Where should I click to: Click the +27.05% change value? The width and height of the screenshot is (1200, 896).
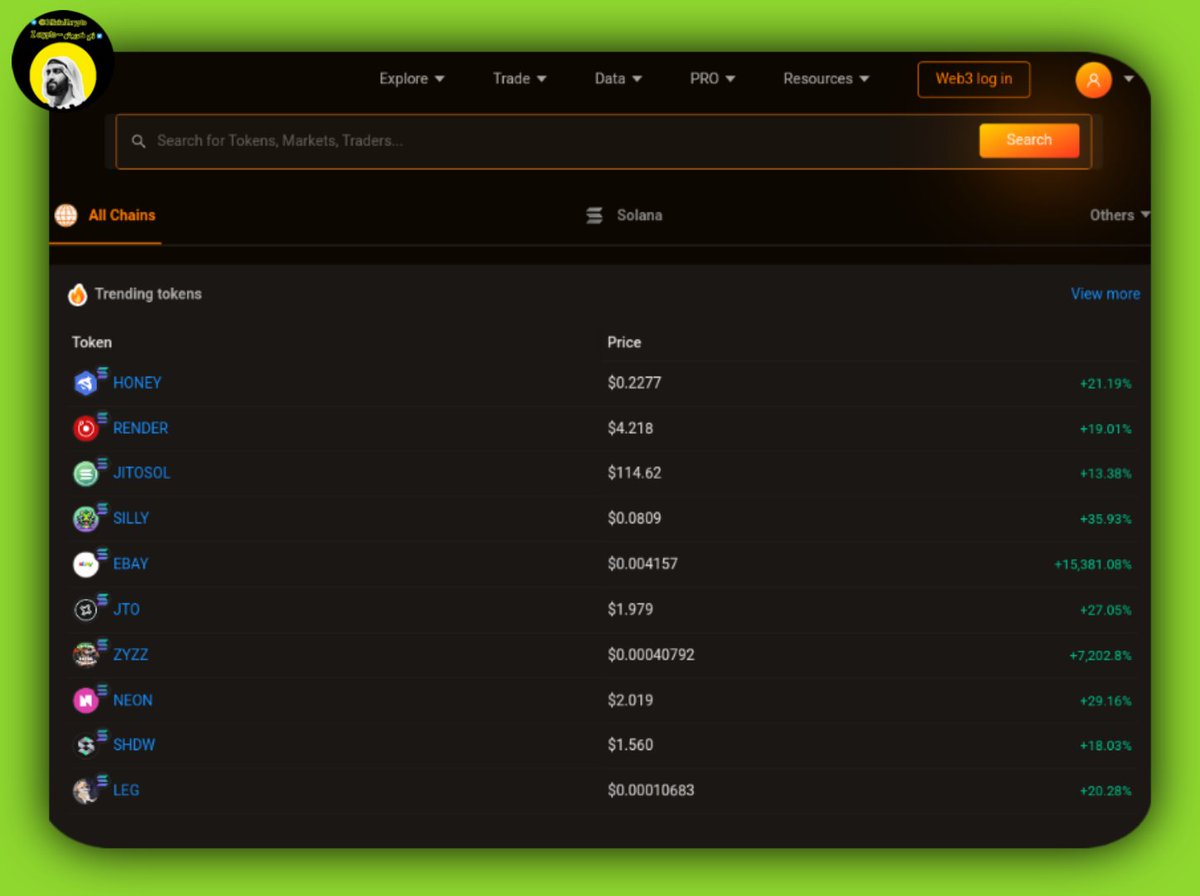coord(1106,610)
